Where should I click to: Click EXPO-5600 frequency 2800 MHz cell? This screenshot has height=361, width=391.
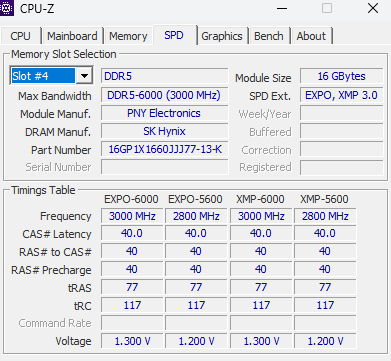point(196,216)
